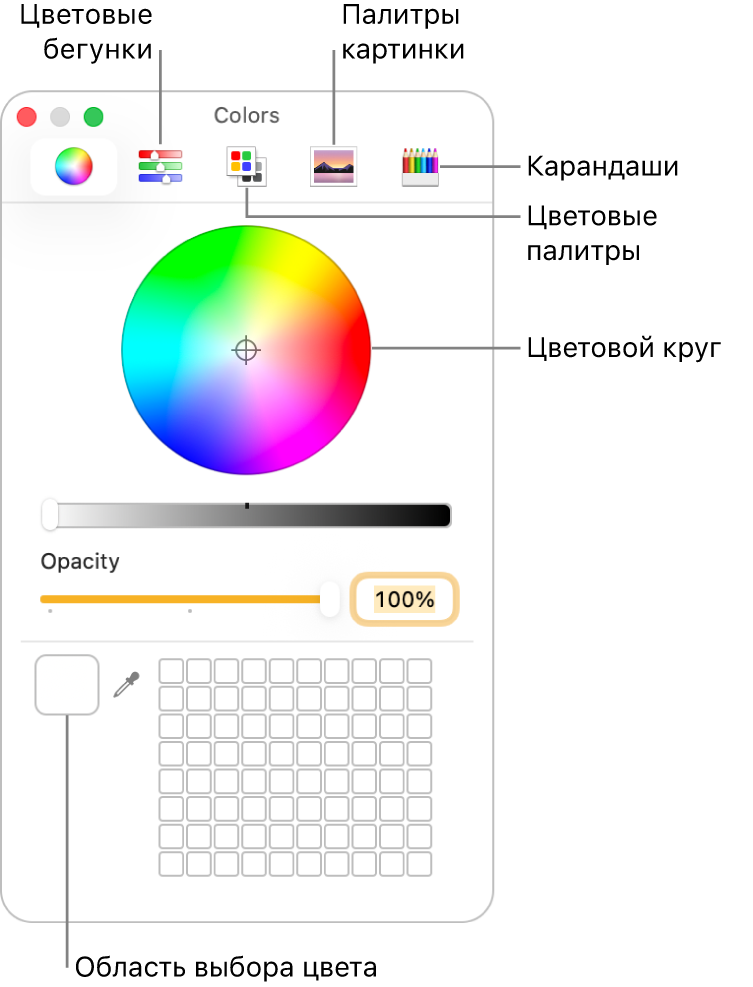Click the midpoint of the Opacity track
The image size is (753, 987).
click(x=185, y=599)
